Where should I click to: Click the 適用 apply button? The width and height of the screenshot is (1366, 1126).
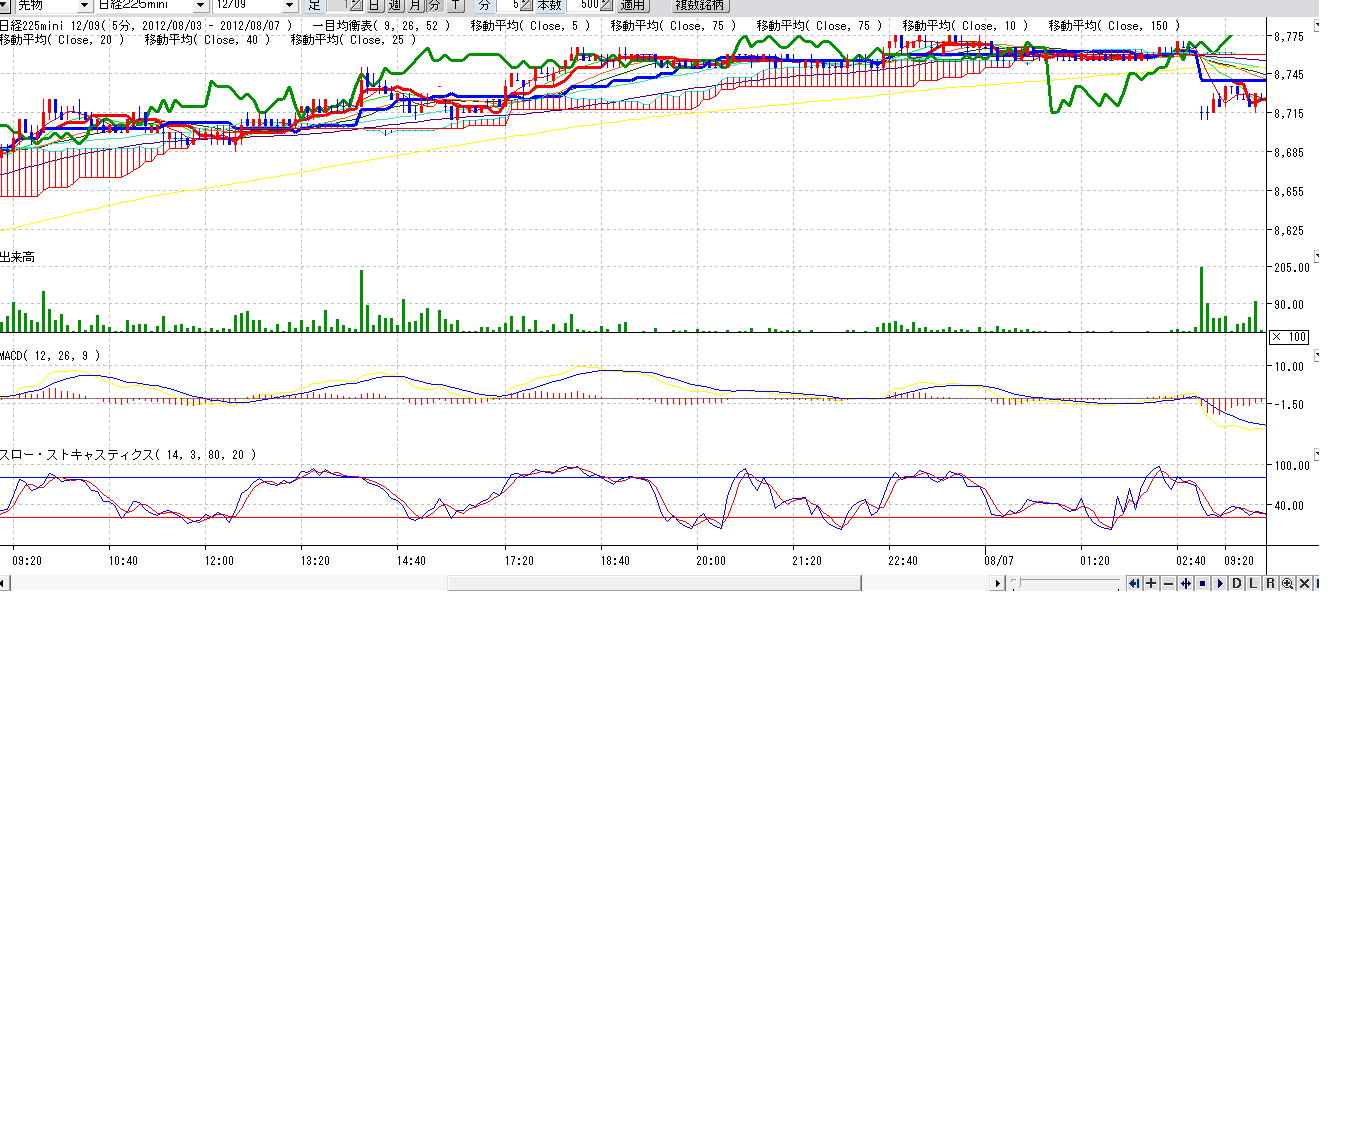tap(632, 5)
